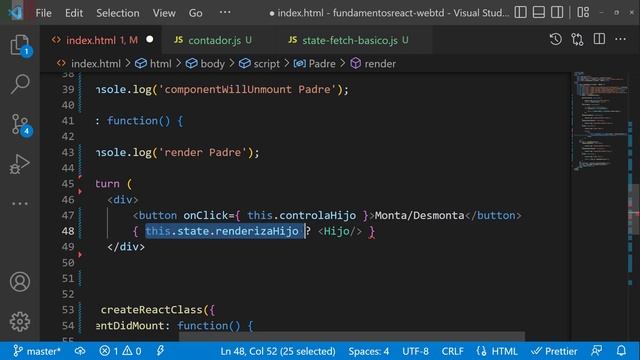
Task: Click index.html in breadcrumb
Action: [96, 64]
